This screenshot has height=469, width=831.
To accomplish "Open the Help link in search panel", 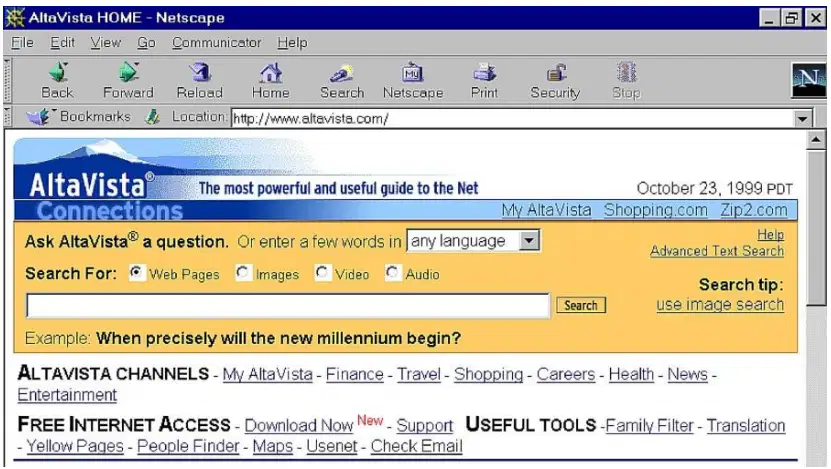I will [770, 234].
